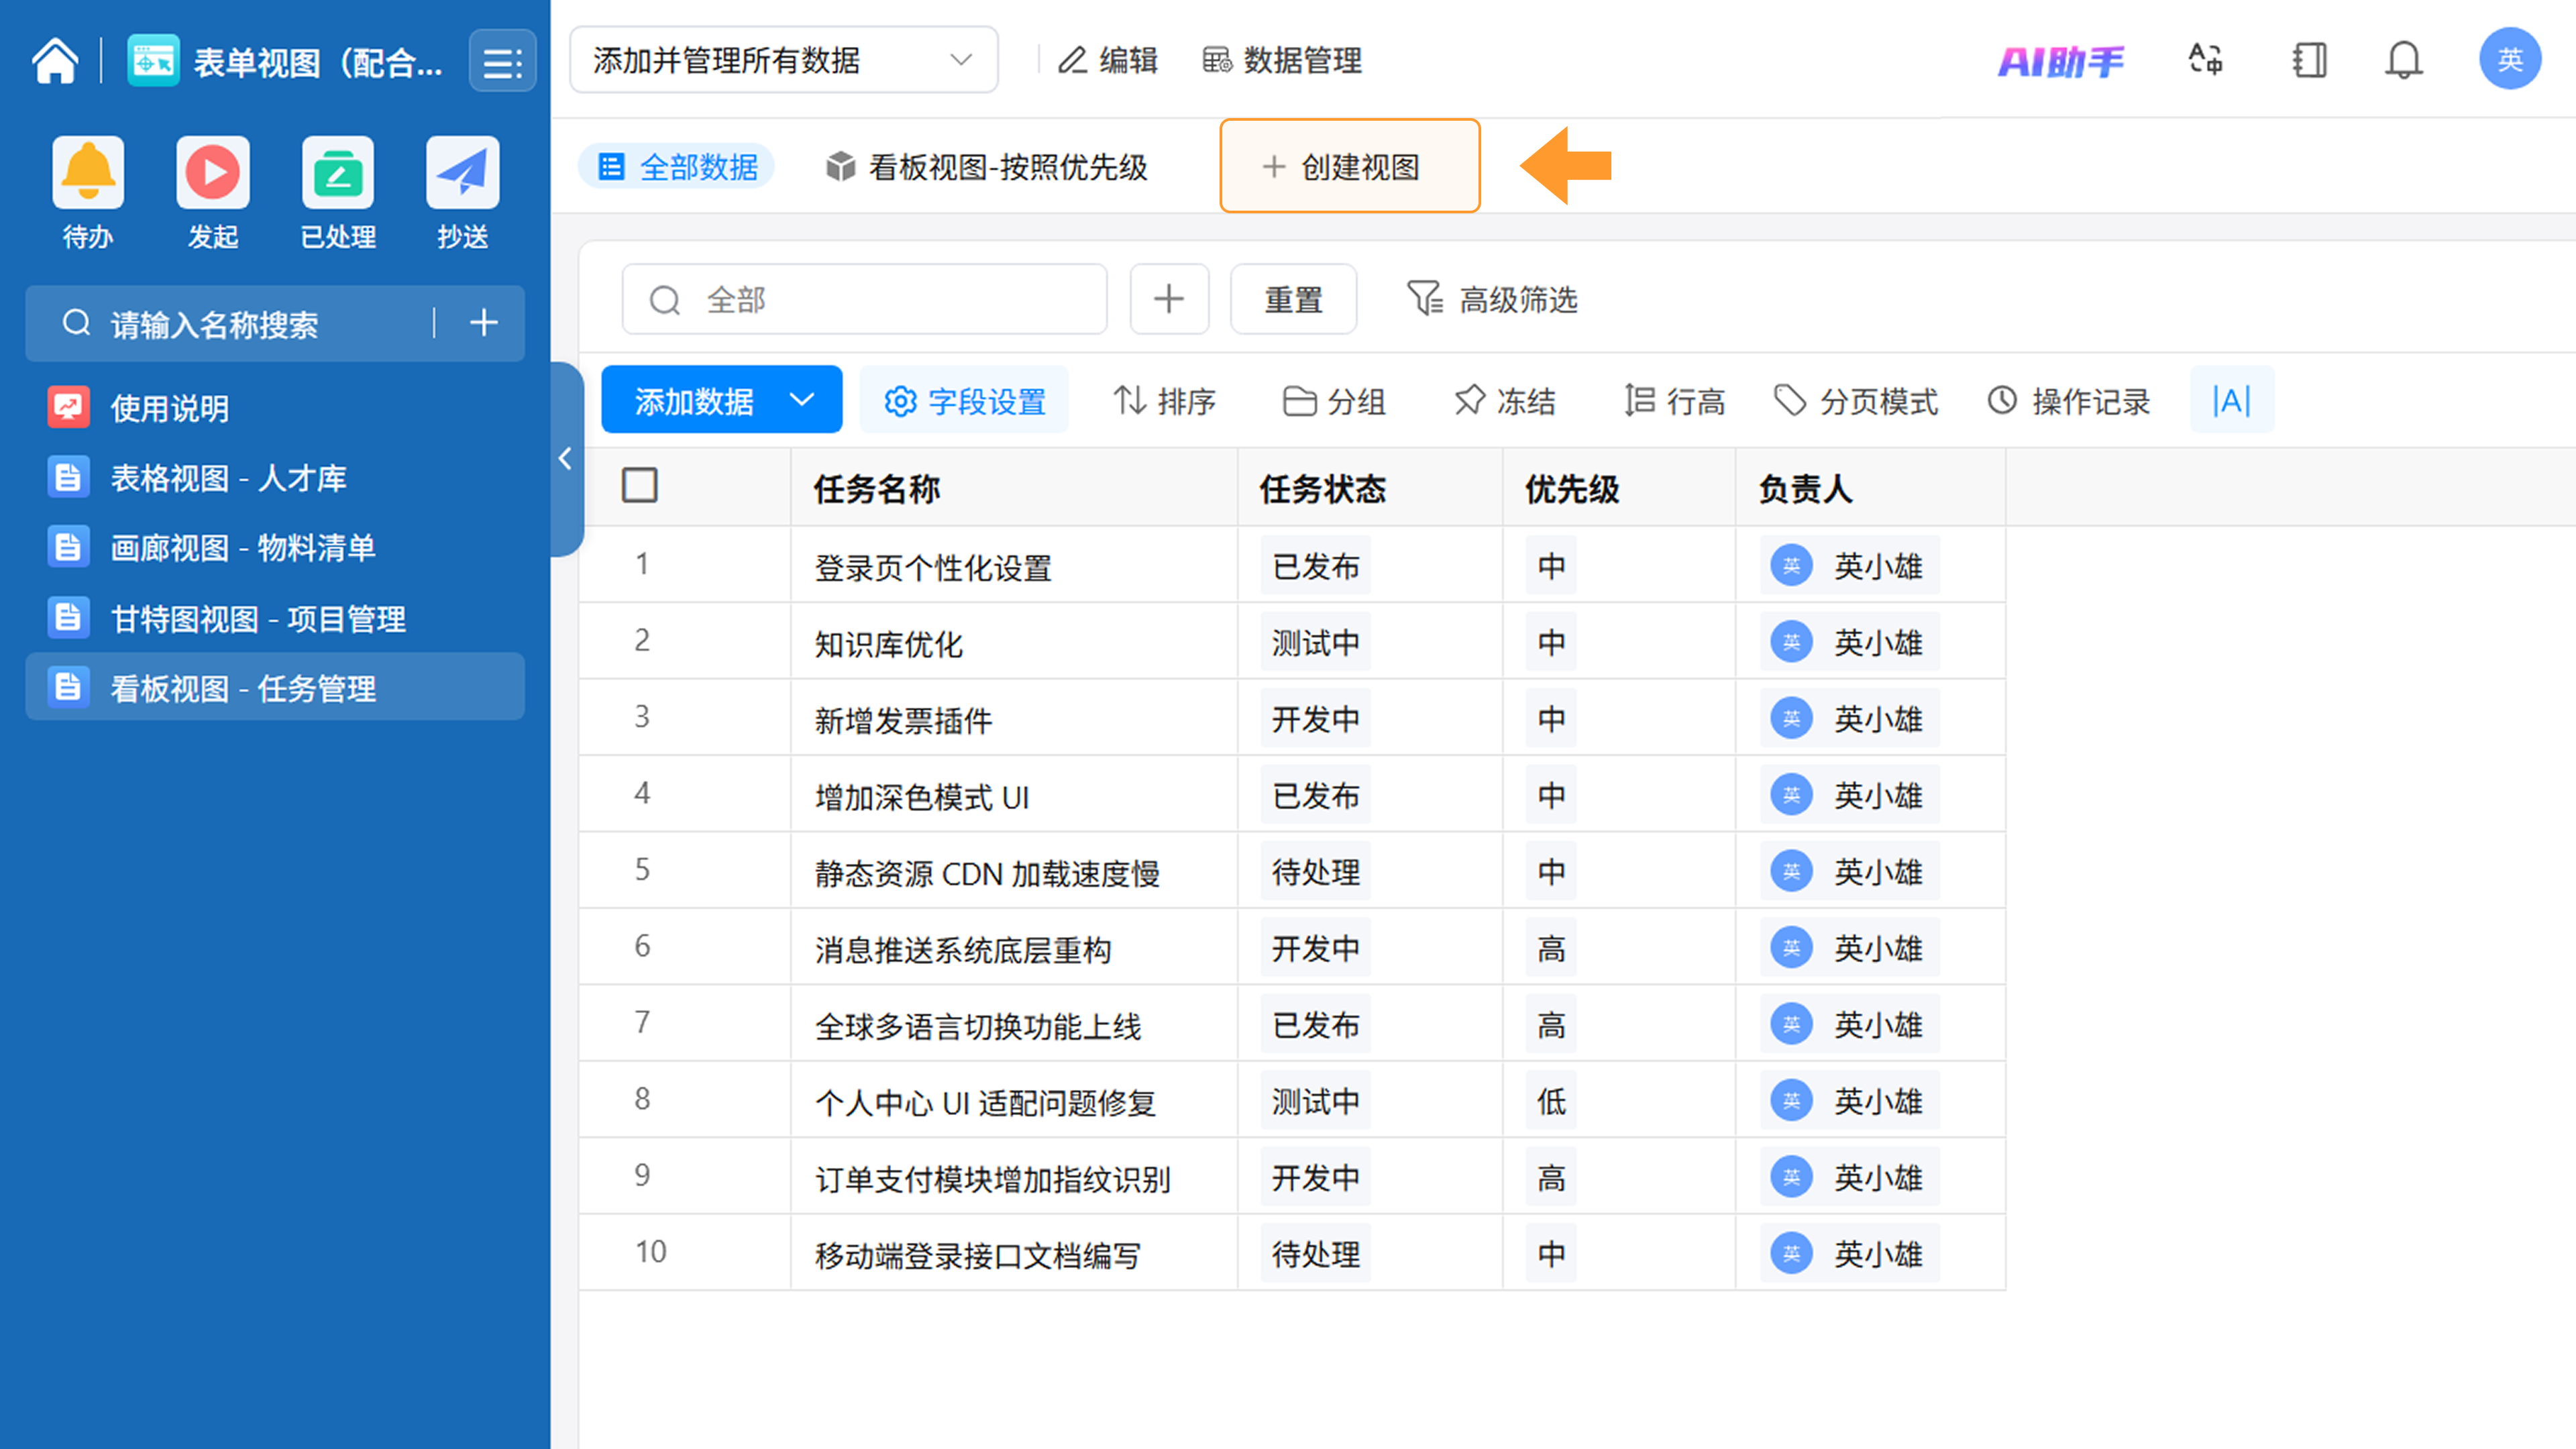Check the select-all header checkbox
The width and height of the screenshot is (2576, 1449).
(640, 486)
